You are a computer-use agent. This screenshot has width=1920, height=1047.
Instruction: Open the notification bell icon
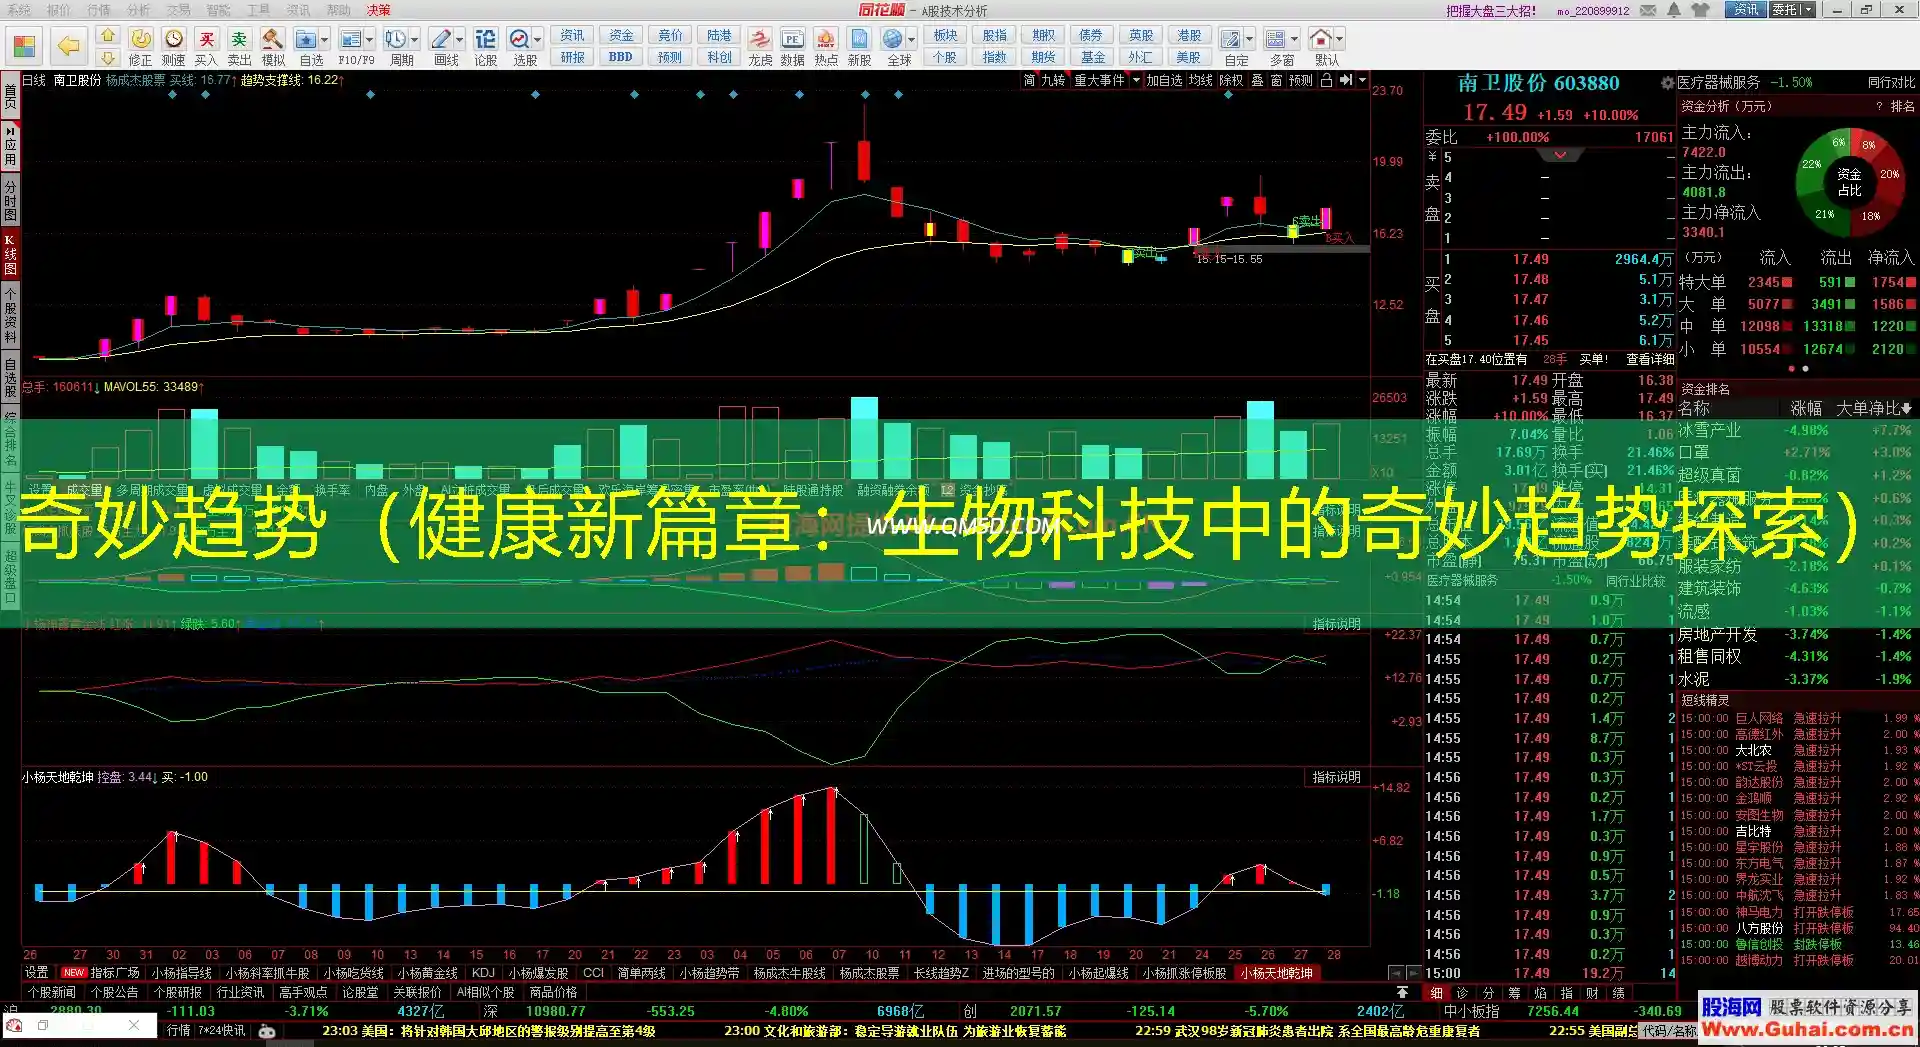coord(1674,10)
